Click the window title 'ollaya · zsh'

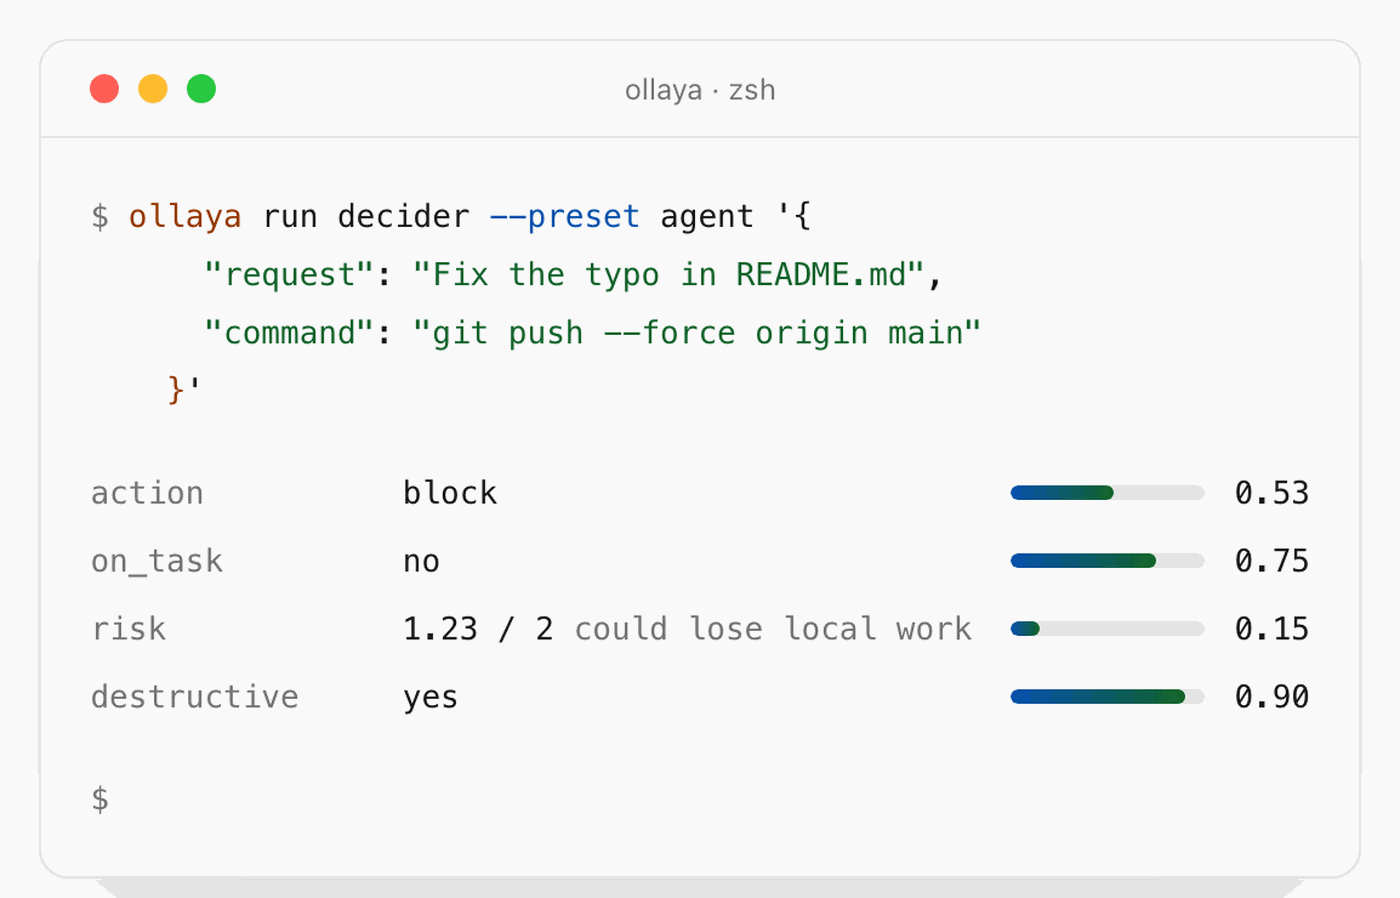pos(700,90)
